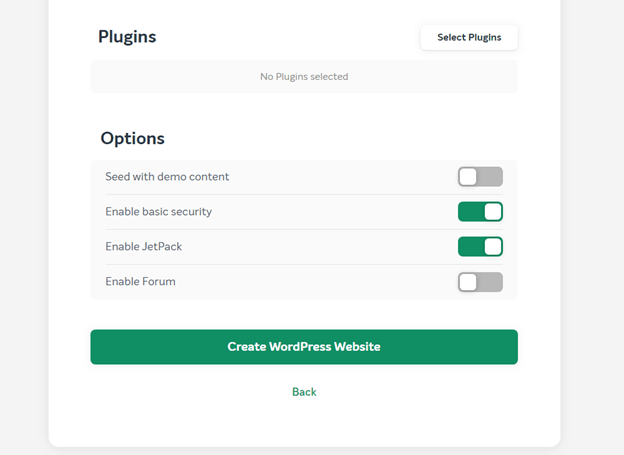Image resolution: width=624 pixels, height=455 pixels.
Task: Click gray track of demo content switch
Action: [490, 177]
